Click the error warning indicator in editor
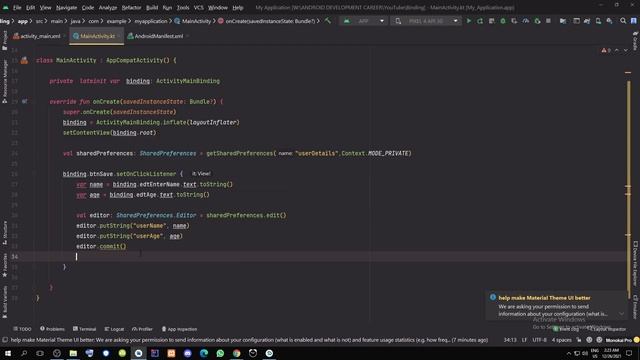The height and width of the screenshot is (360, 640). 606,50
